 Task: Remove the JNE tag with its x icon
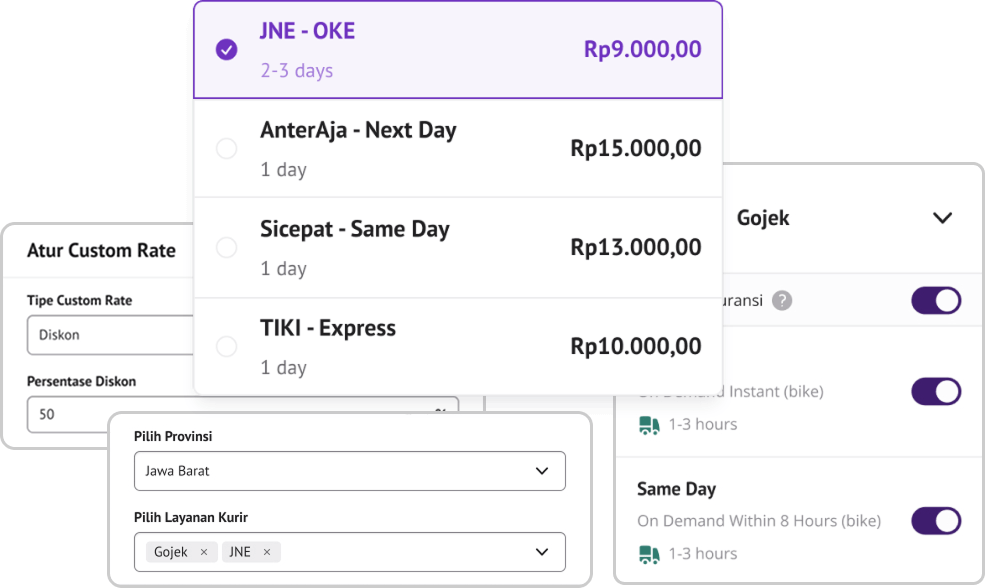(267, 552)
